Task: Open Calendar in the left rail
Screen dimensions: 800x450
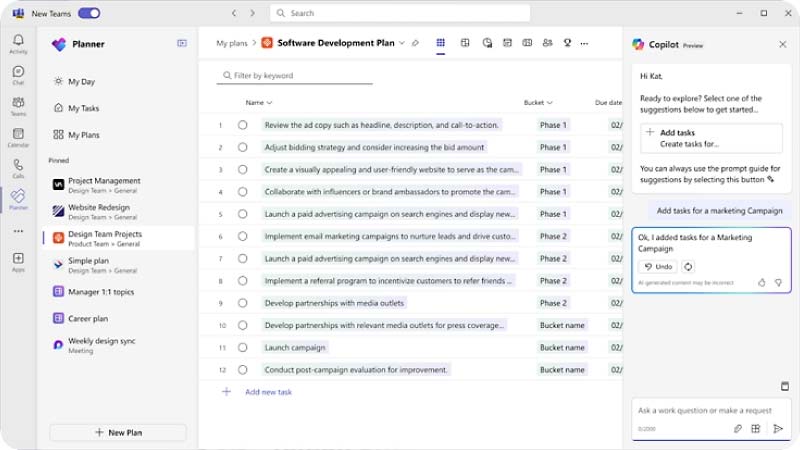Action: click(18, 138)
